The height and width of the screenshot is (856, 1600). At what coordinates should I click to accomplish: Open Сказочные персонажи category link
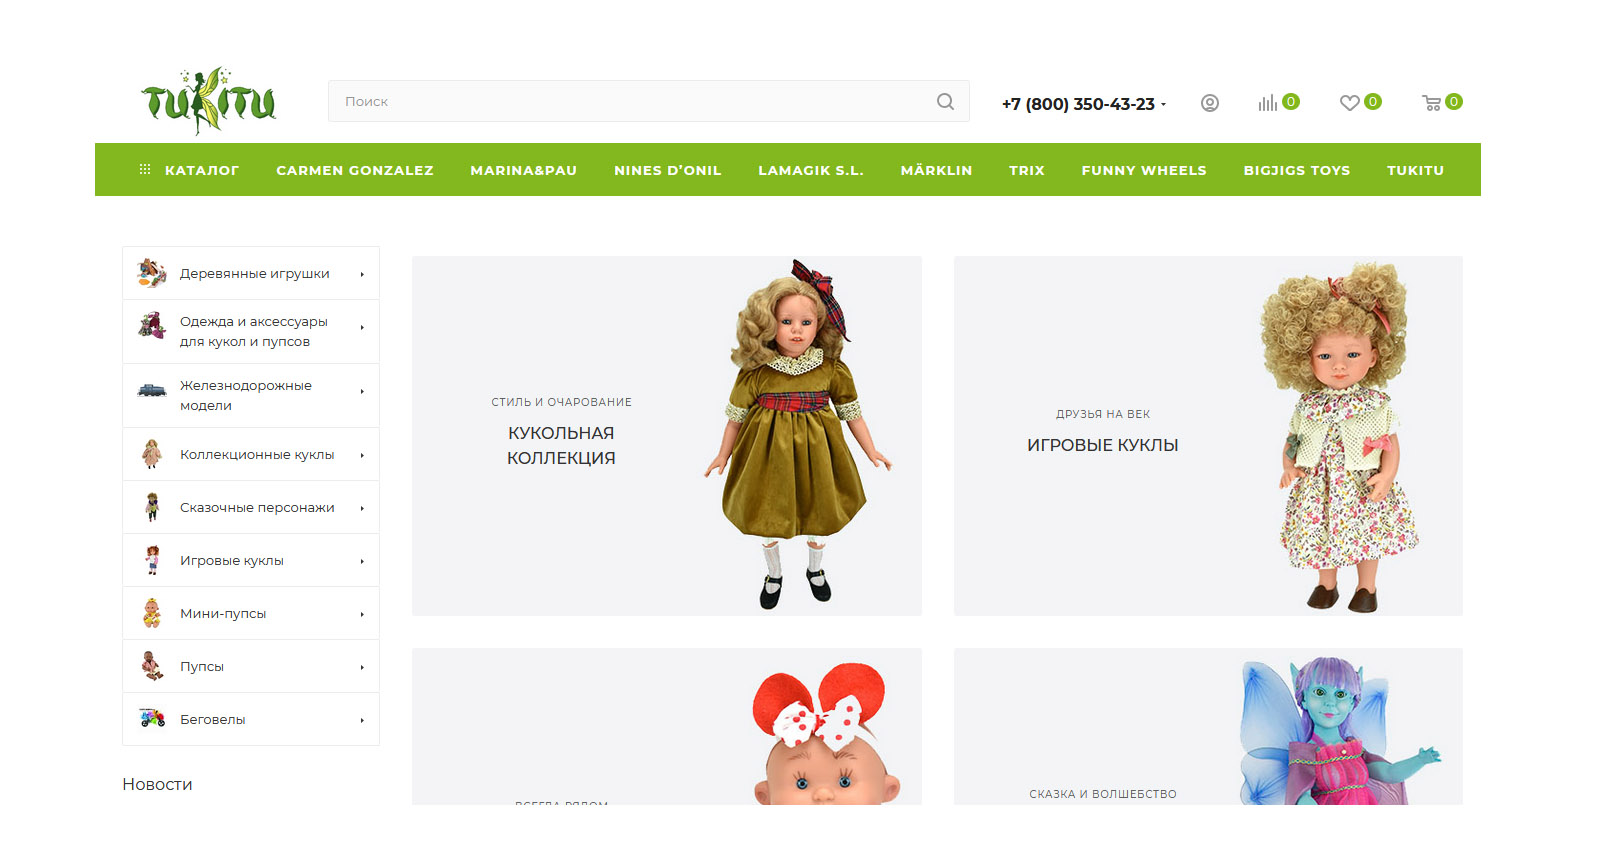[257, 507]
